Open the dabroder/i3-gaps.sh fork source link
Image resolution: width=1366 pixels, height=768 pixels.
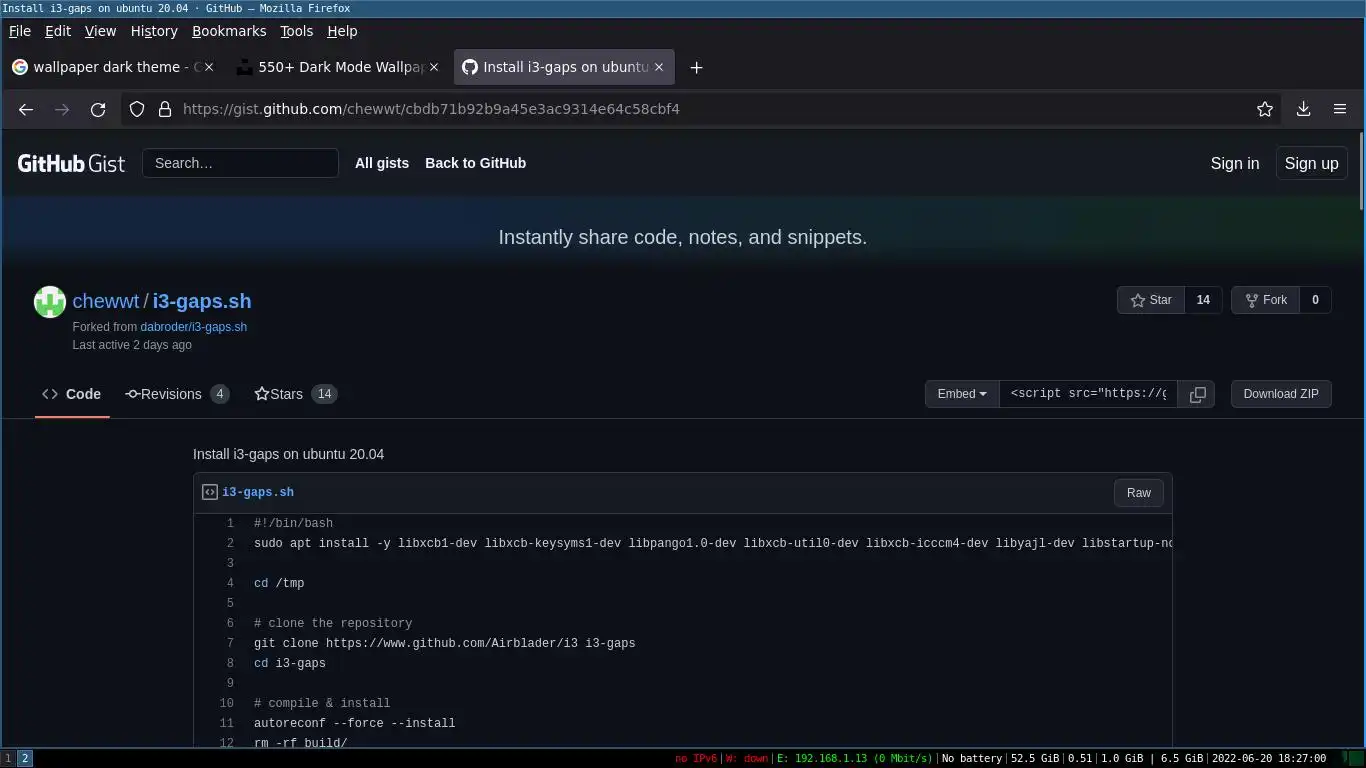coord(193,327)
